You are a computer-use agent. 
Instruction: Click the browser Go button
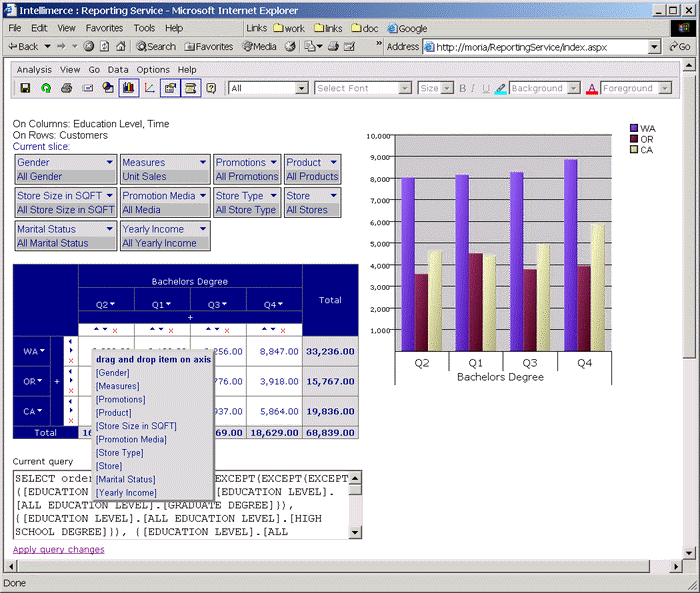tap(680, 46)
